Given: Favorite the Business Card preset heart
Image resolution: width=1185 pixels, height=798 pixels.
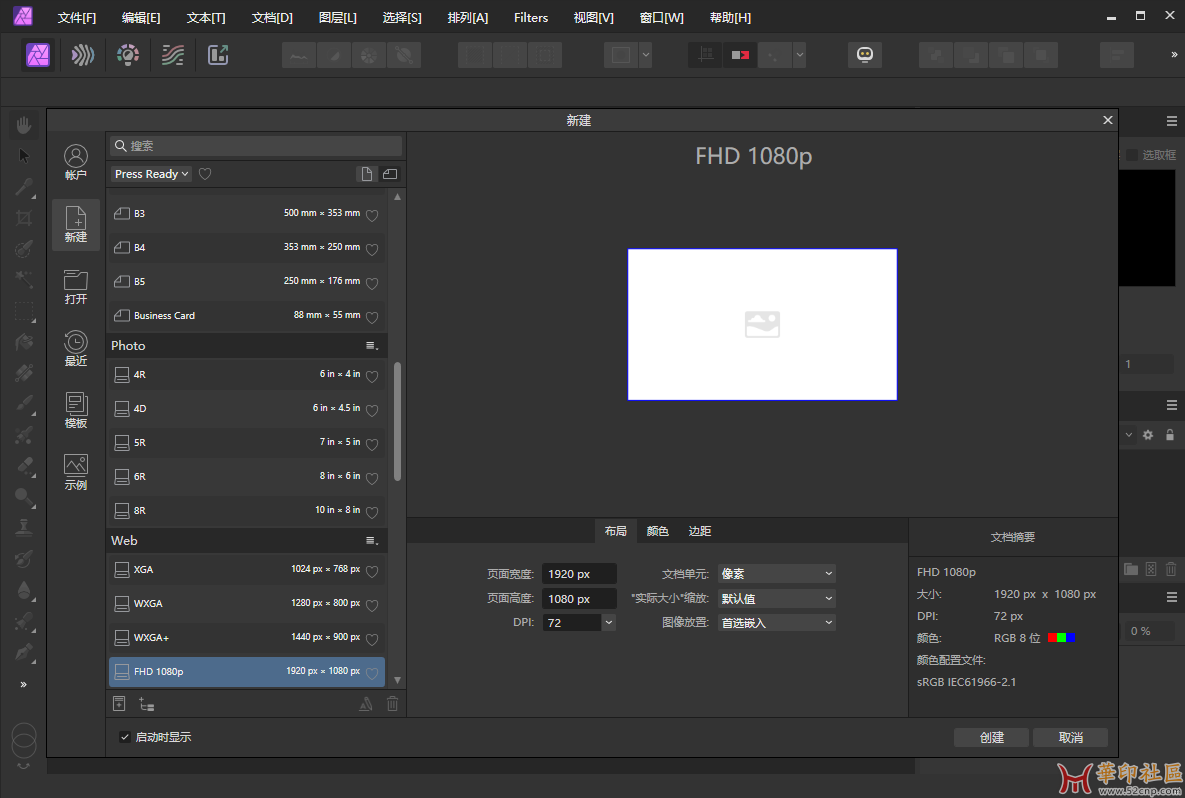Looking at the screenshot, I should pos(372,317).
